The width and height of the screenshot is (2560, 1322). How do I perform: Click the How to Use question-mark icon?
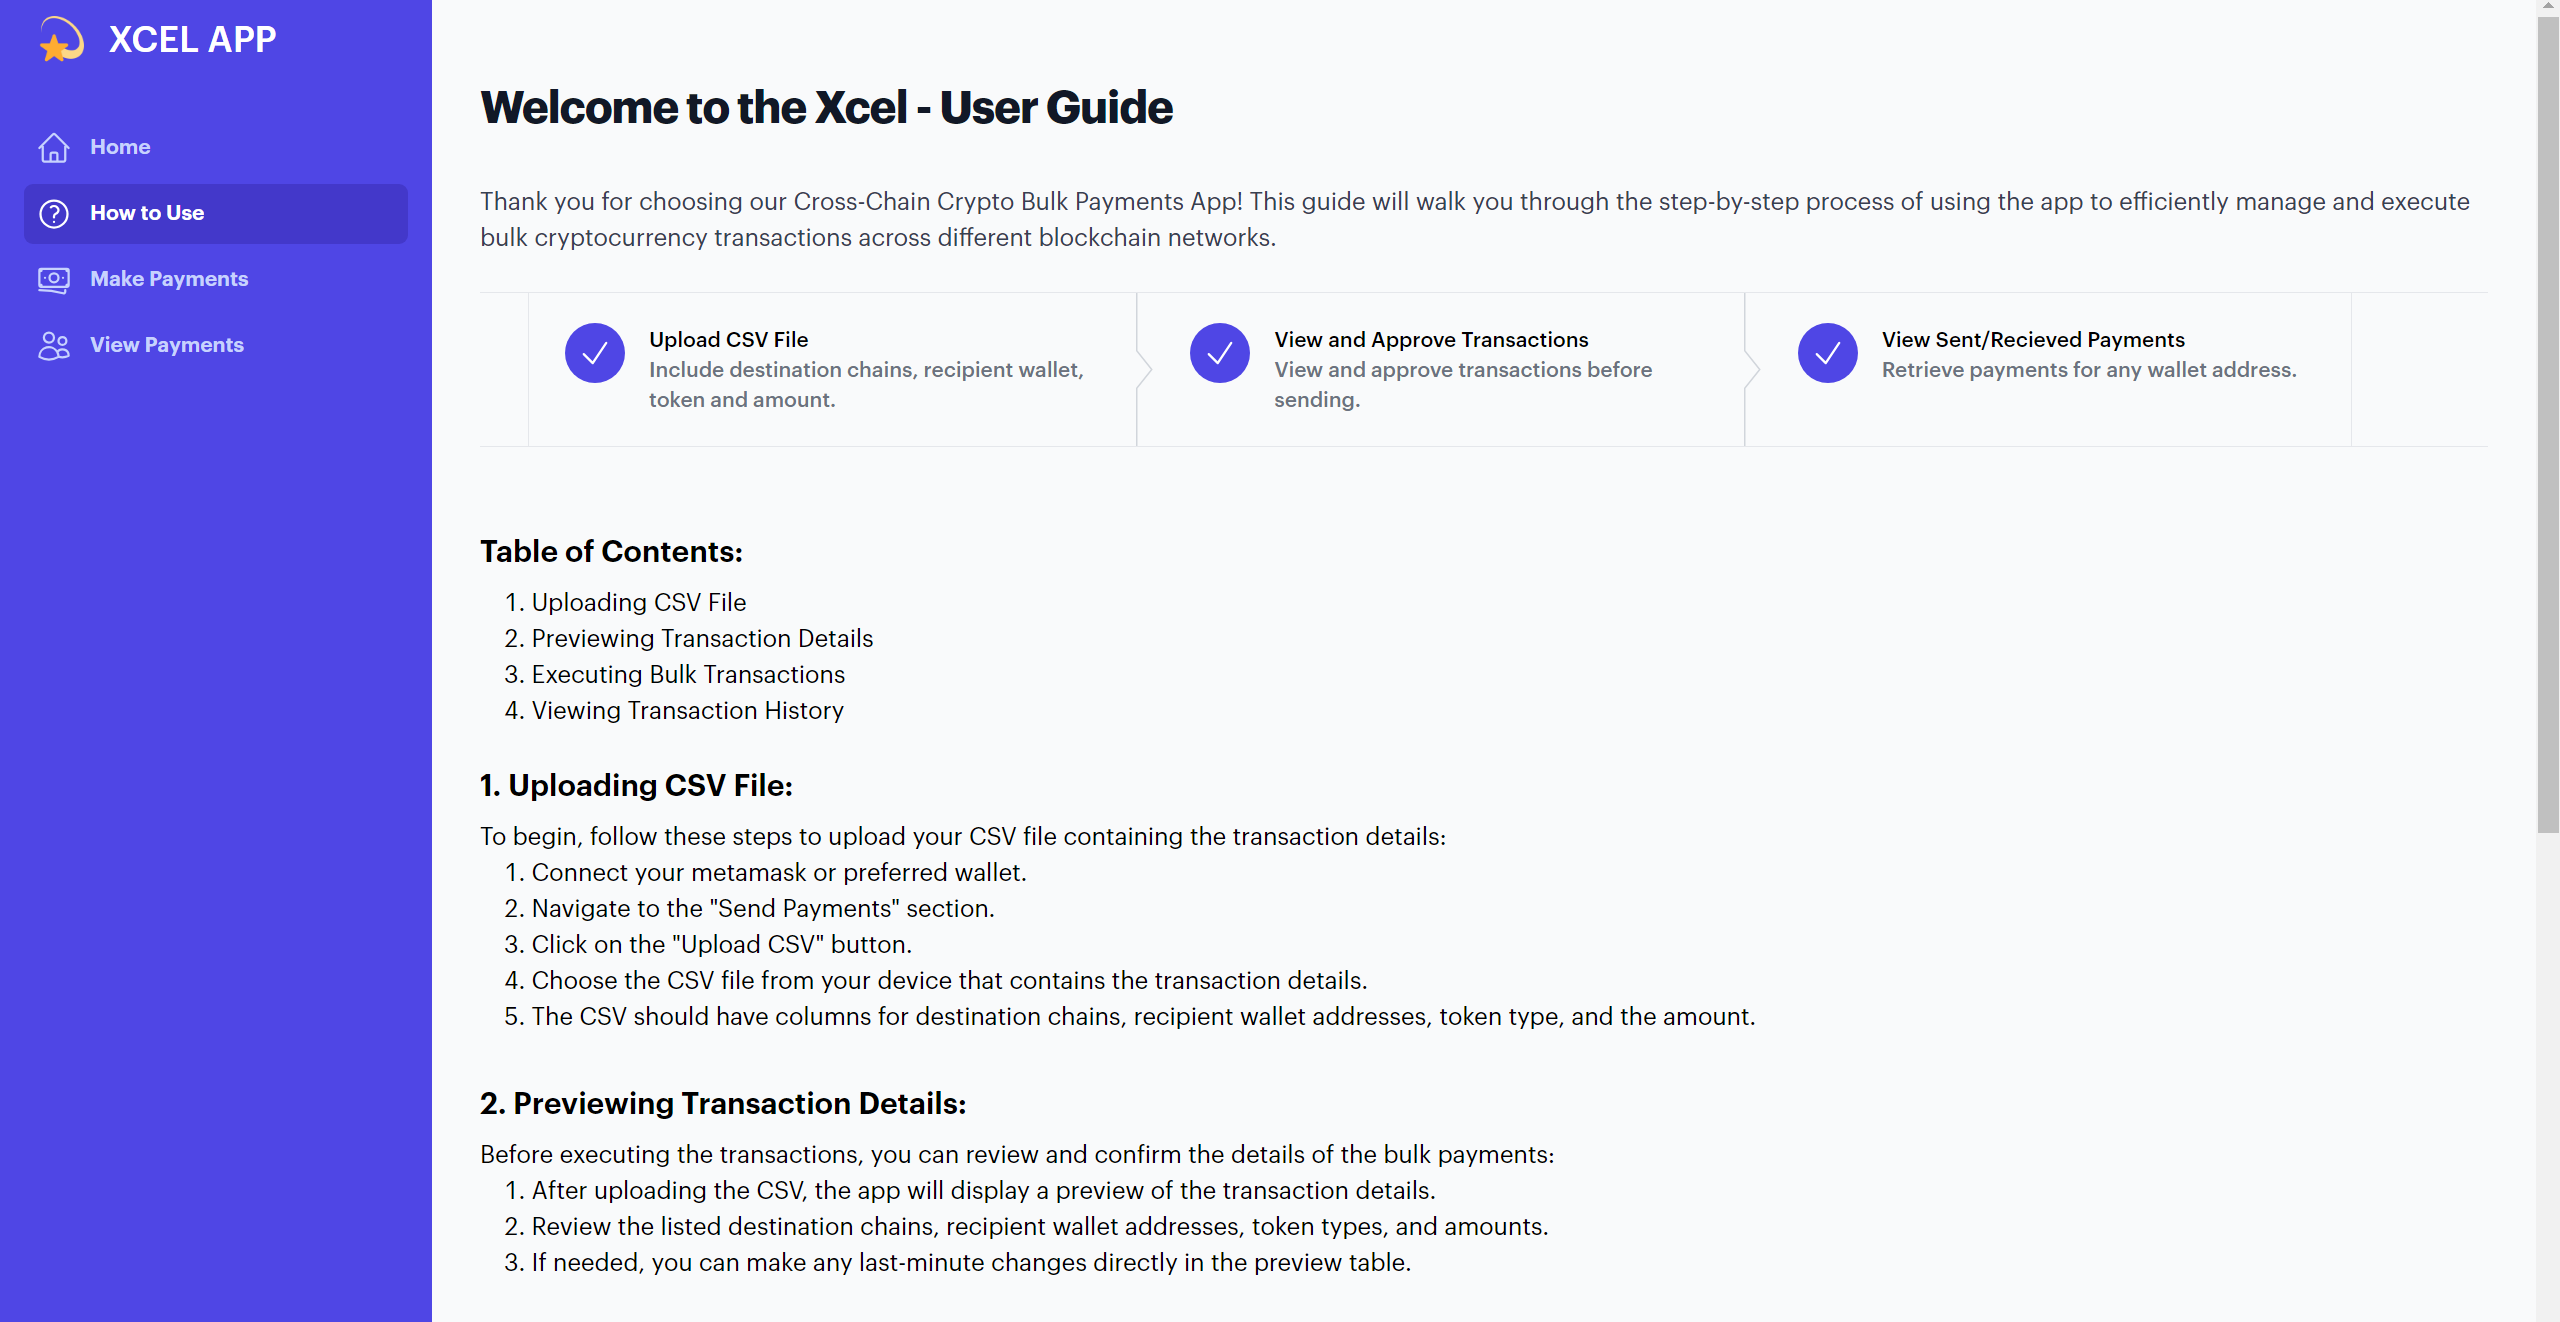(54, 213)
